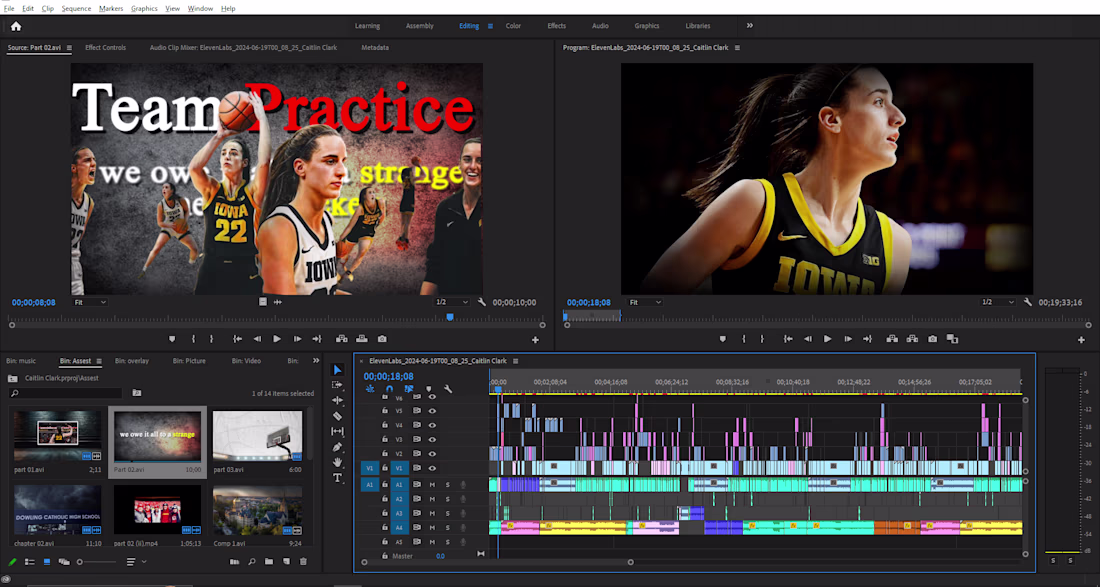Open the Sequence menu

click(76, 8)
